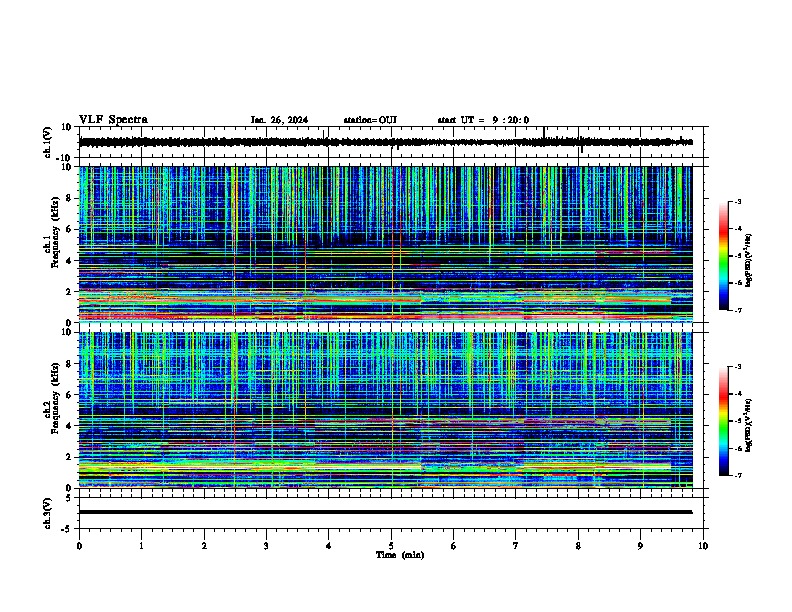Click the ch.2 colorbar 'log(PSD)' label
The width and height of the screenshot is (792, 612).
748,425
